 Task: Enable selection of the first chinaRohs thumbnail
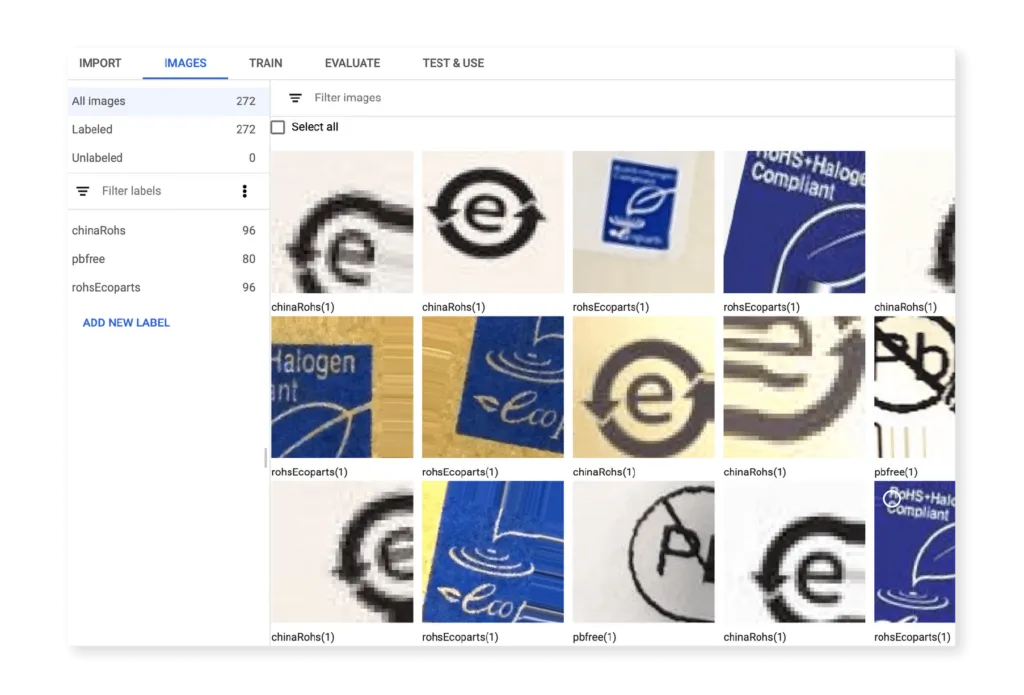coord(342,222)
